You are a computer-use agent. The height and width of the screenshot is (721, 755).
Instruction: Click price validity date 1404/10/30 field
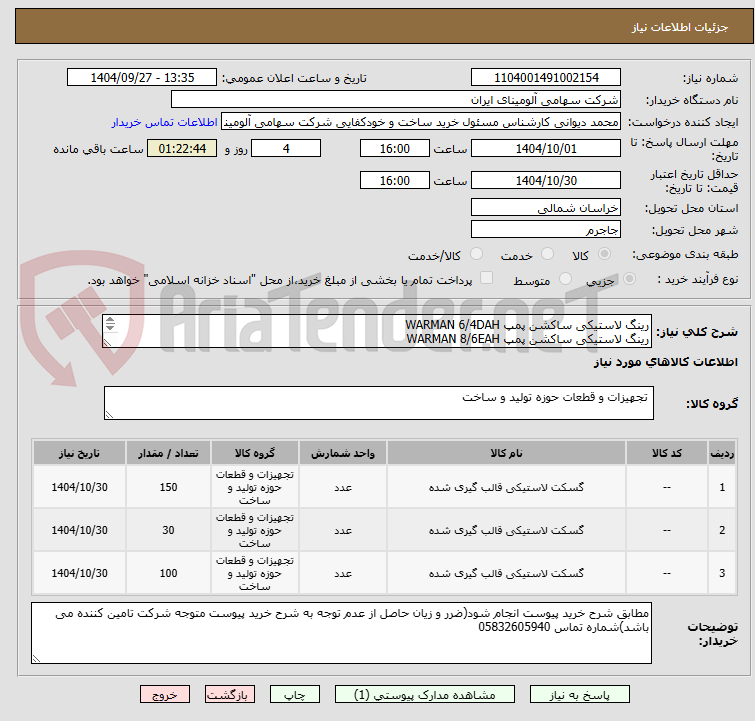click(546, 181)
